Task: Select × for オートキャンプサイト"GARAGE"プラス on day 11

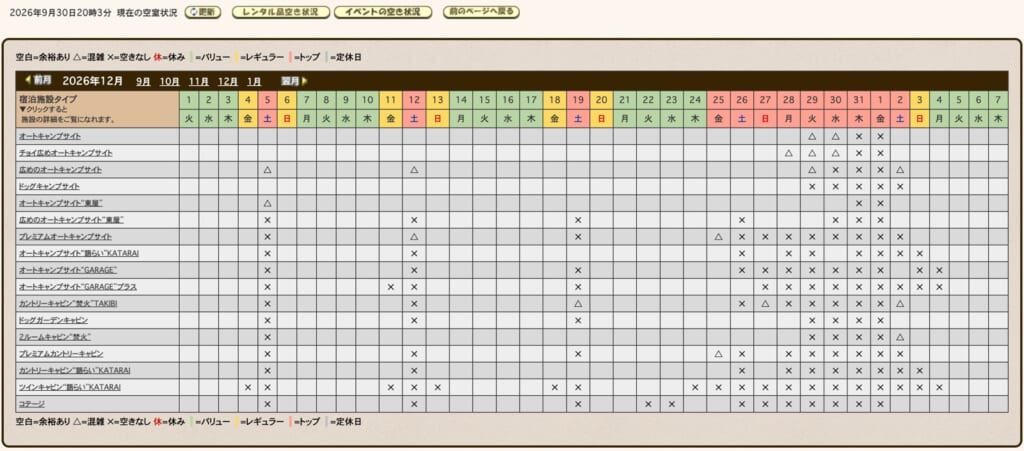Action: [391, 287]
